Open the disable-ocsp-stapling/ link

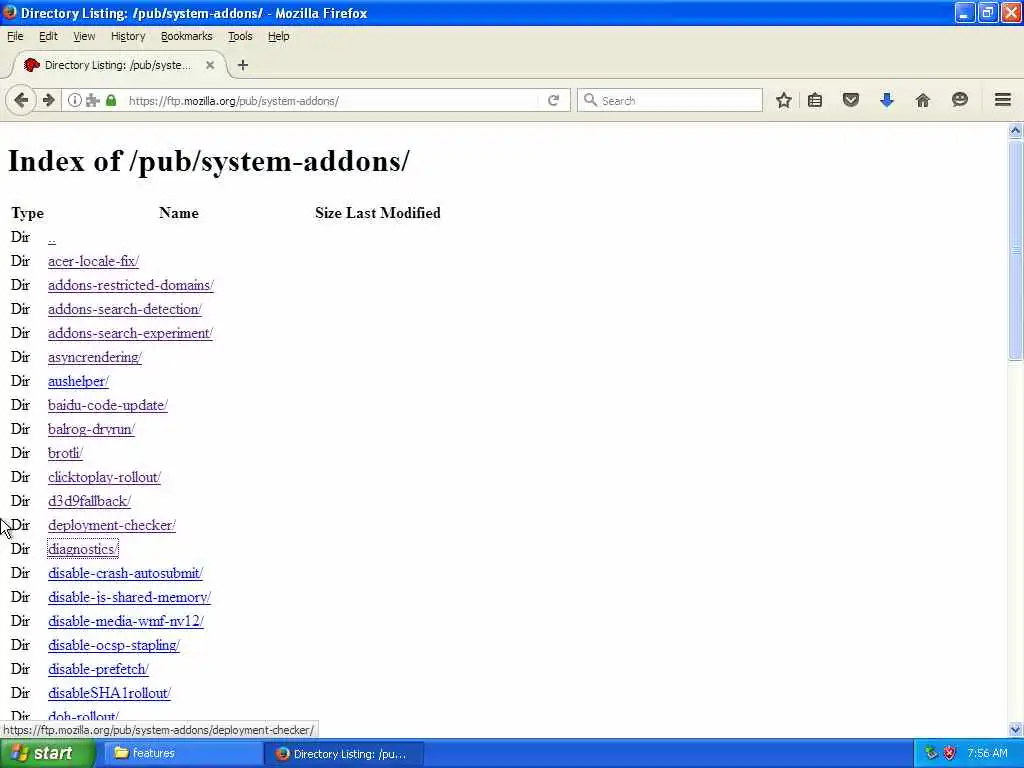[114, 645]
